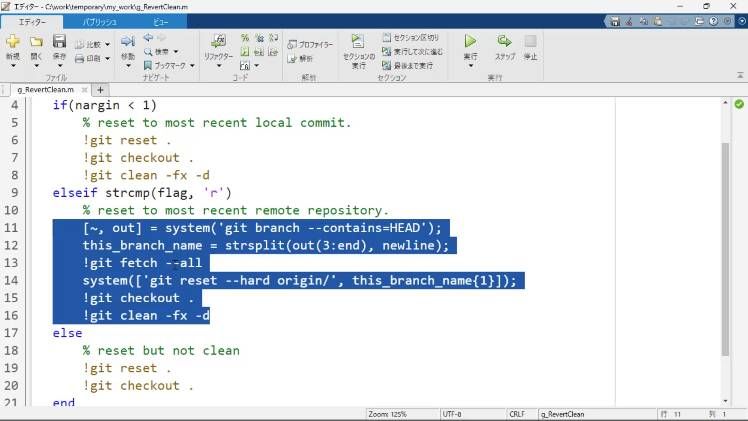
Task: Click the Open (開く) folder icon
Action: click(36, 41)
